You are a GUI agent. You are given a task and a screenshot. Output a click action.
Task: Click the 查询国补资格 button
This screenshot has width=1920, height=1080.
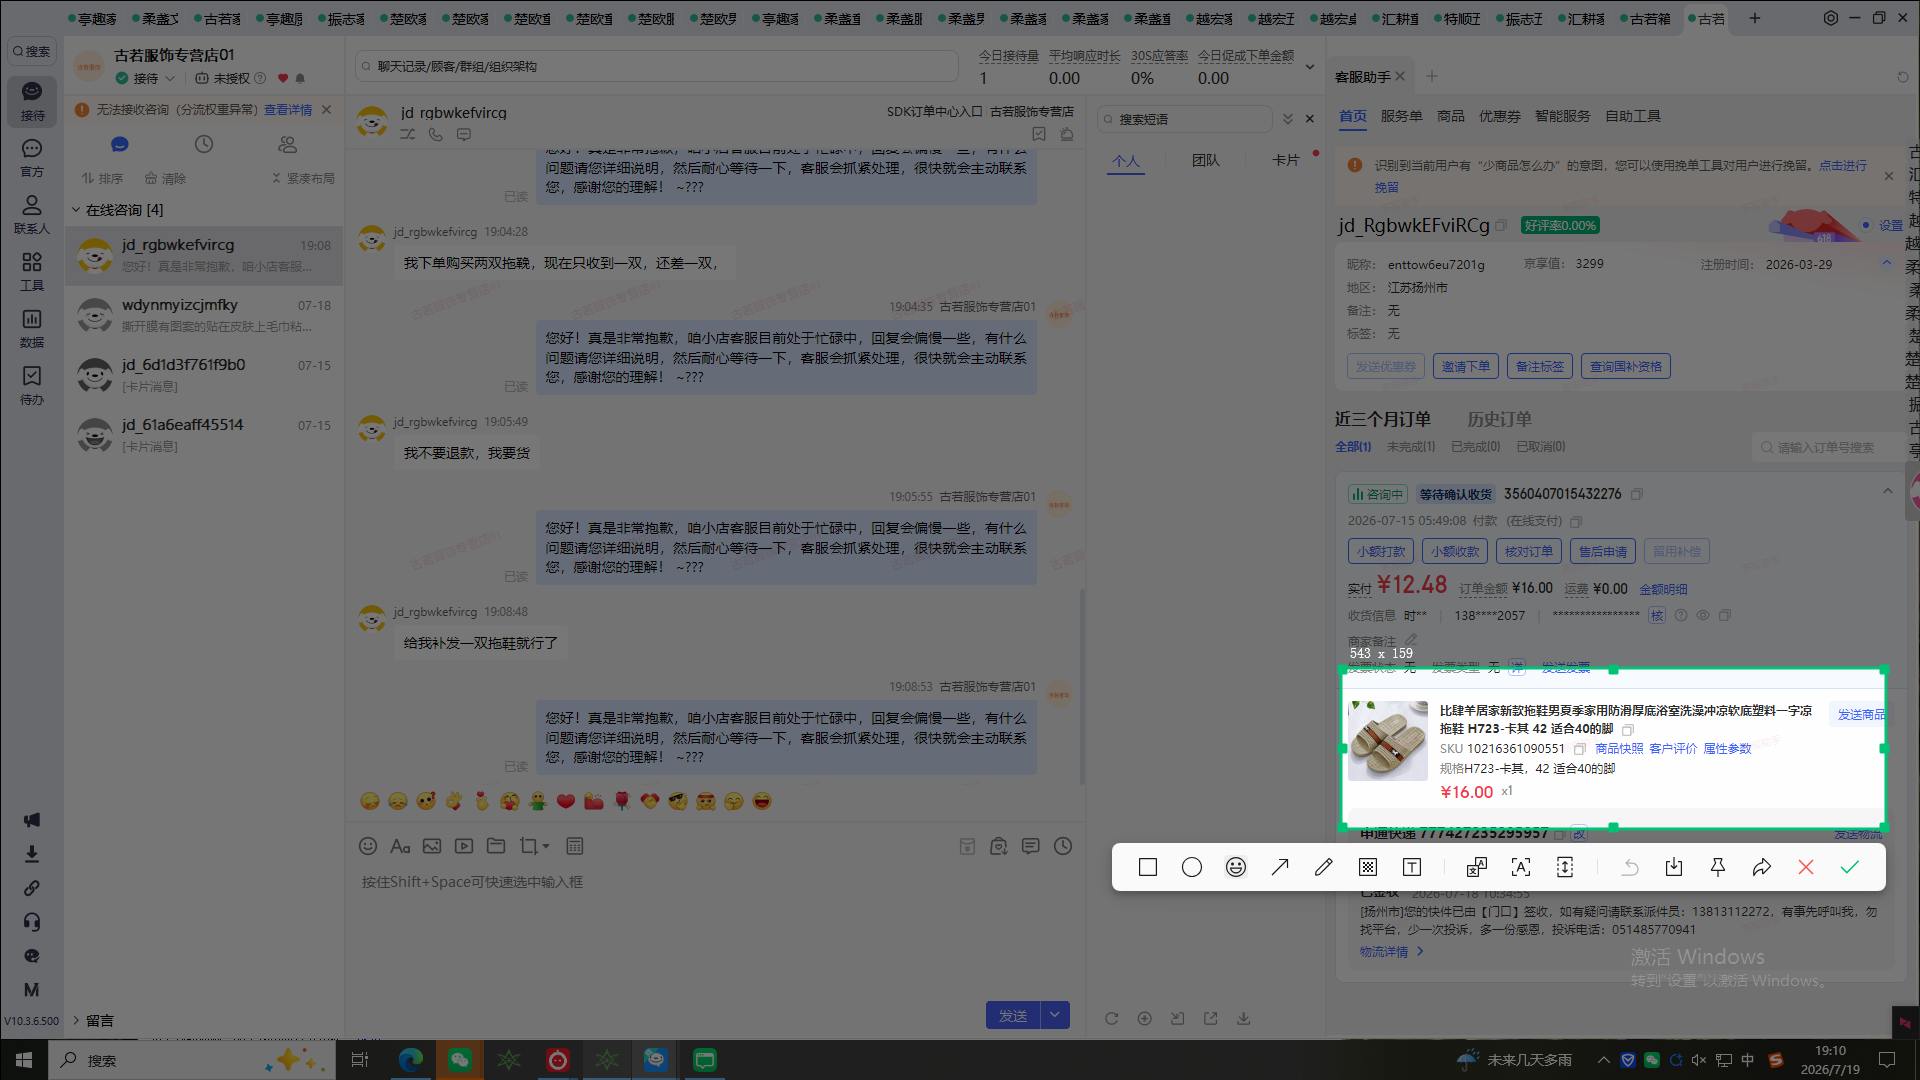pyautogui.click(x=1626, y=367)
